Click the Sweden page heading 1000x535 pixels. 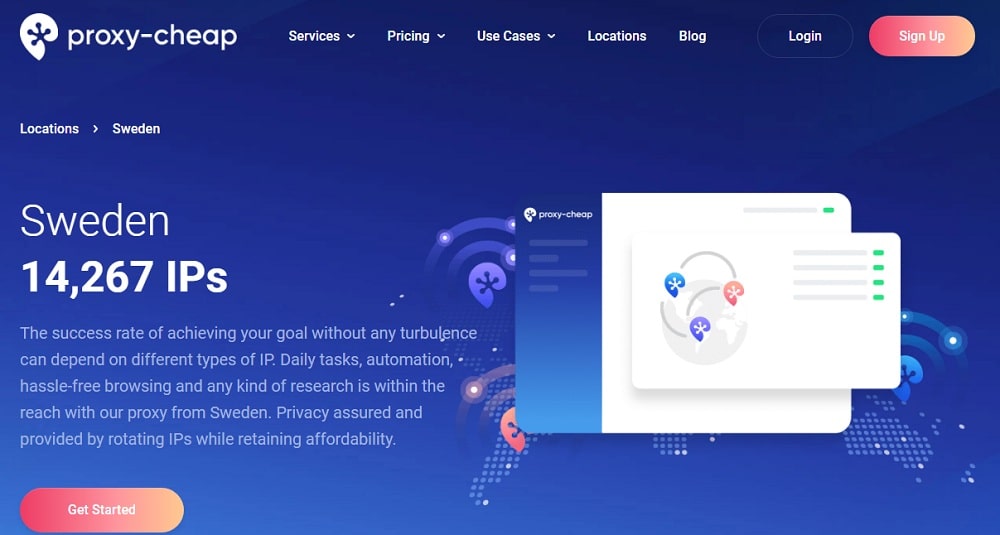point(94,221)
